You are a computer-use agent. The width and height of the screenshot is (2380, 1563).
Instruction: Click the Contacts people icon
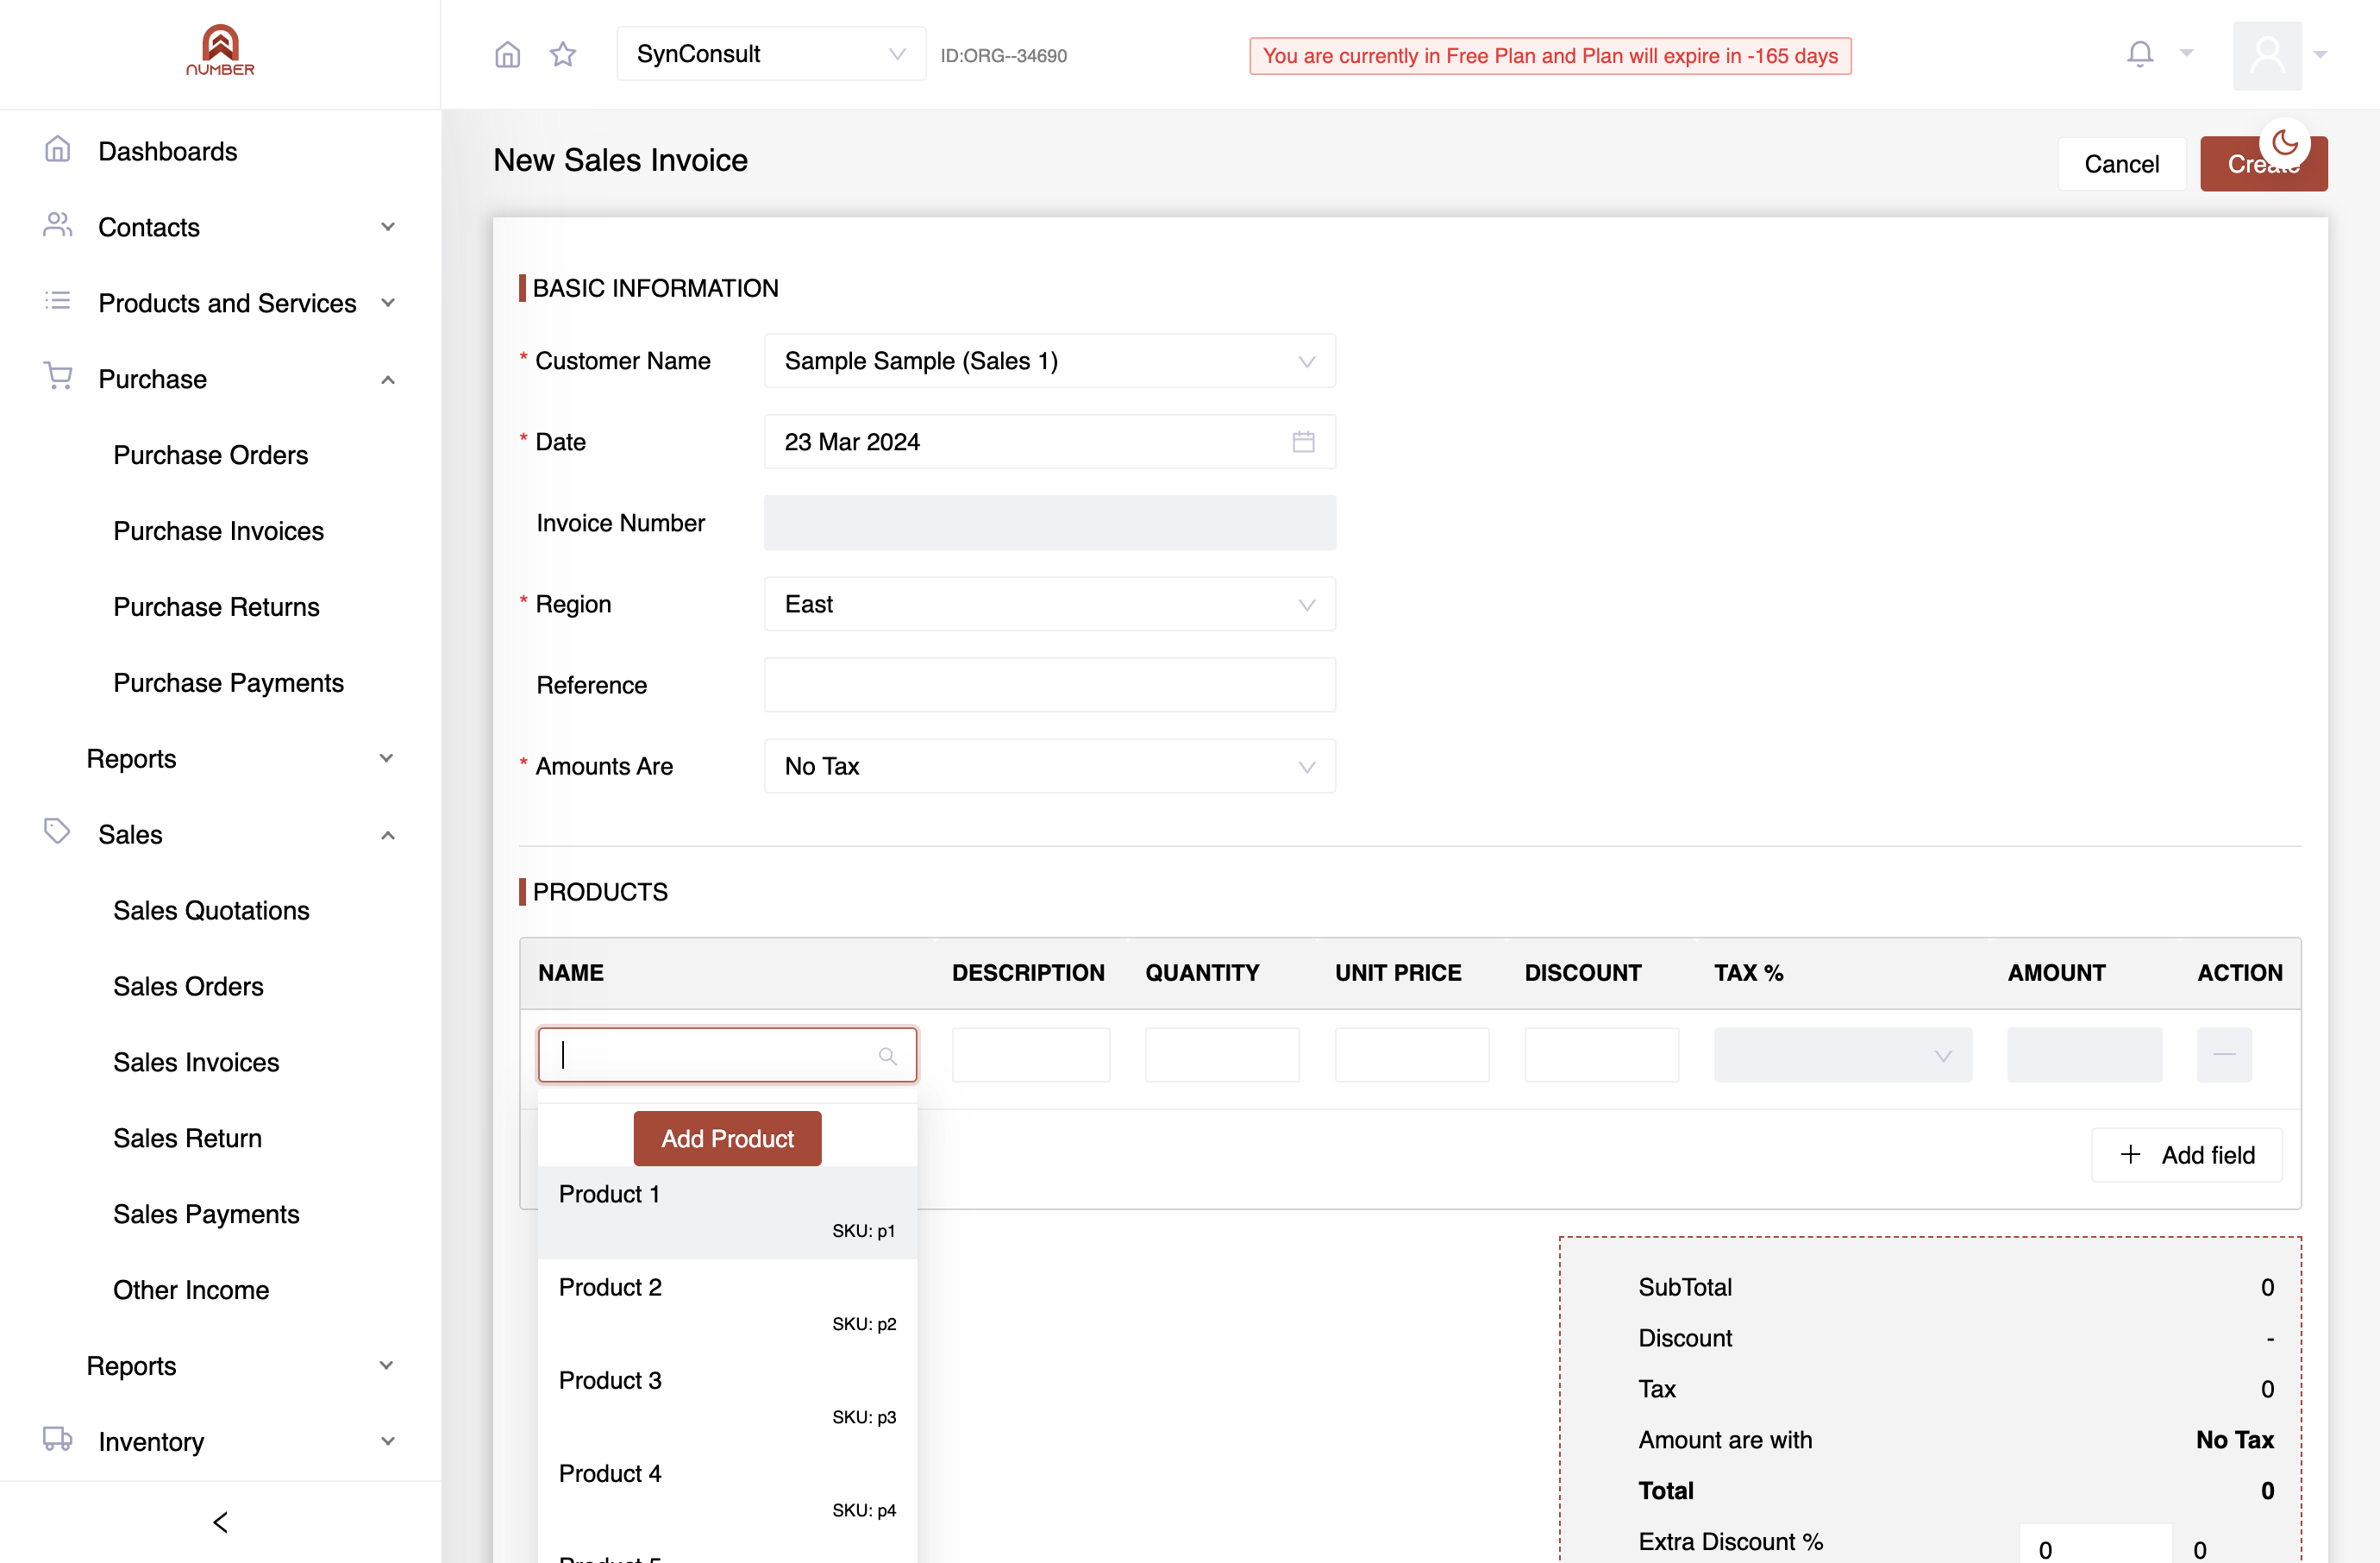[x=58, y=226]
